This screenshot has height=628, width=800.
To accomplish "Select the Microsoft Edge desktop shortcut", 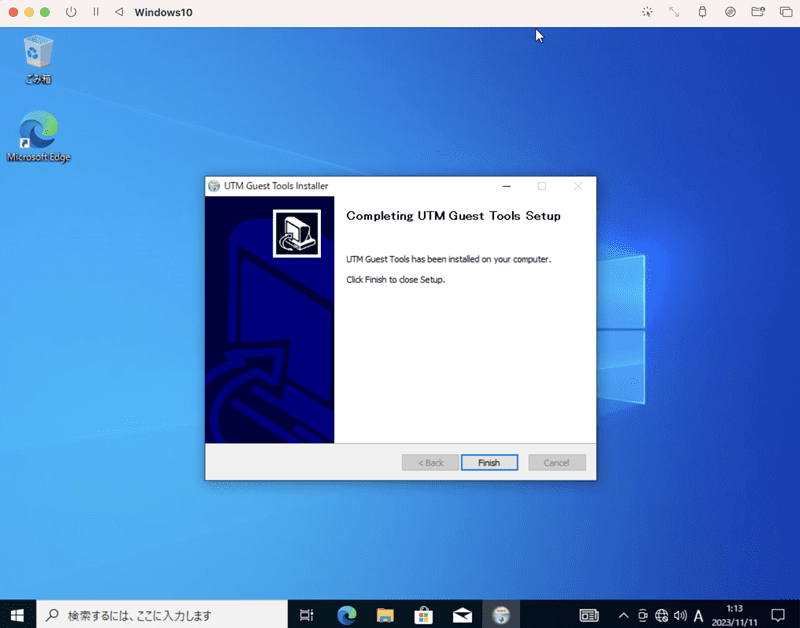I will point(38,137).
